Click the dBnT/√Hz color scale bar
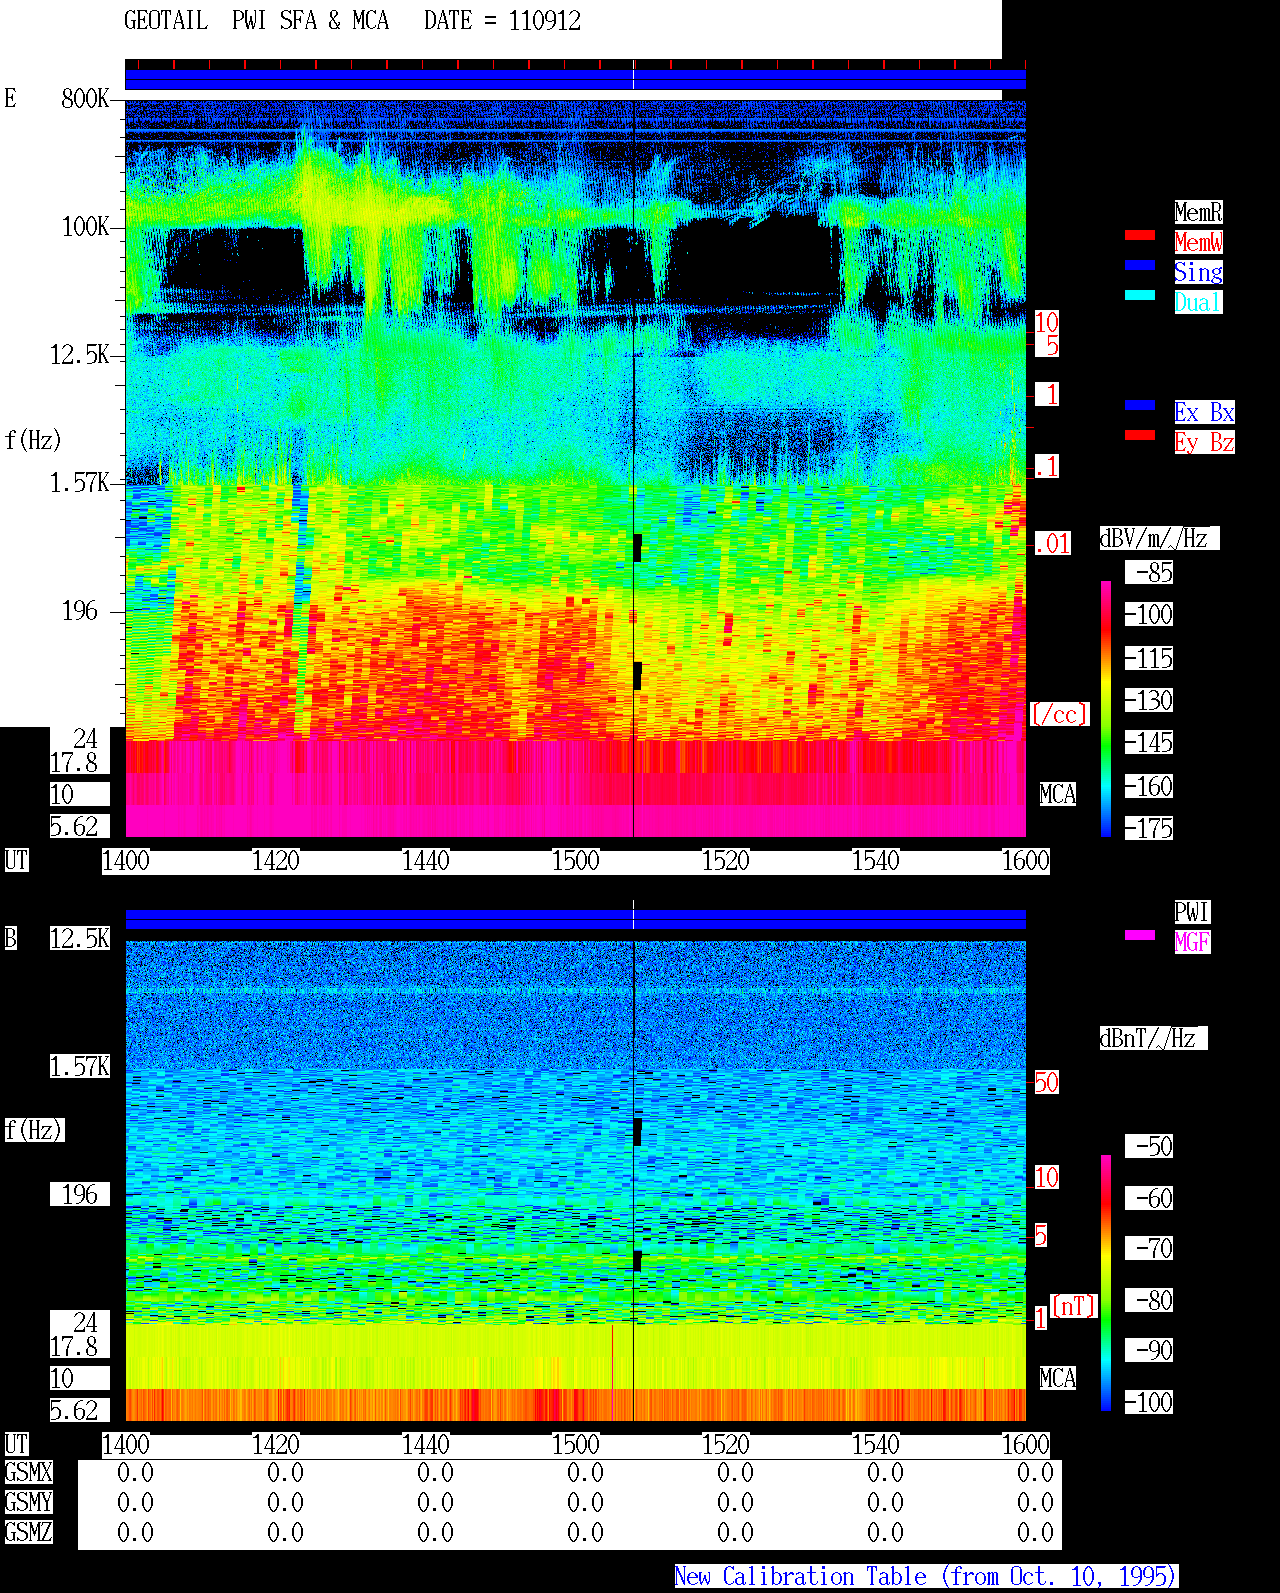This screenshot has height=1593, width=1280. tap(1106, 1283)
